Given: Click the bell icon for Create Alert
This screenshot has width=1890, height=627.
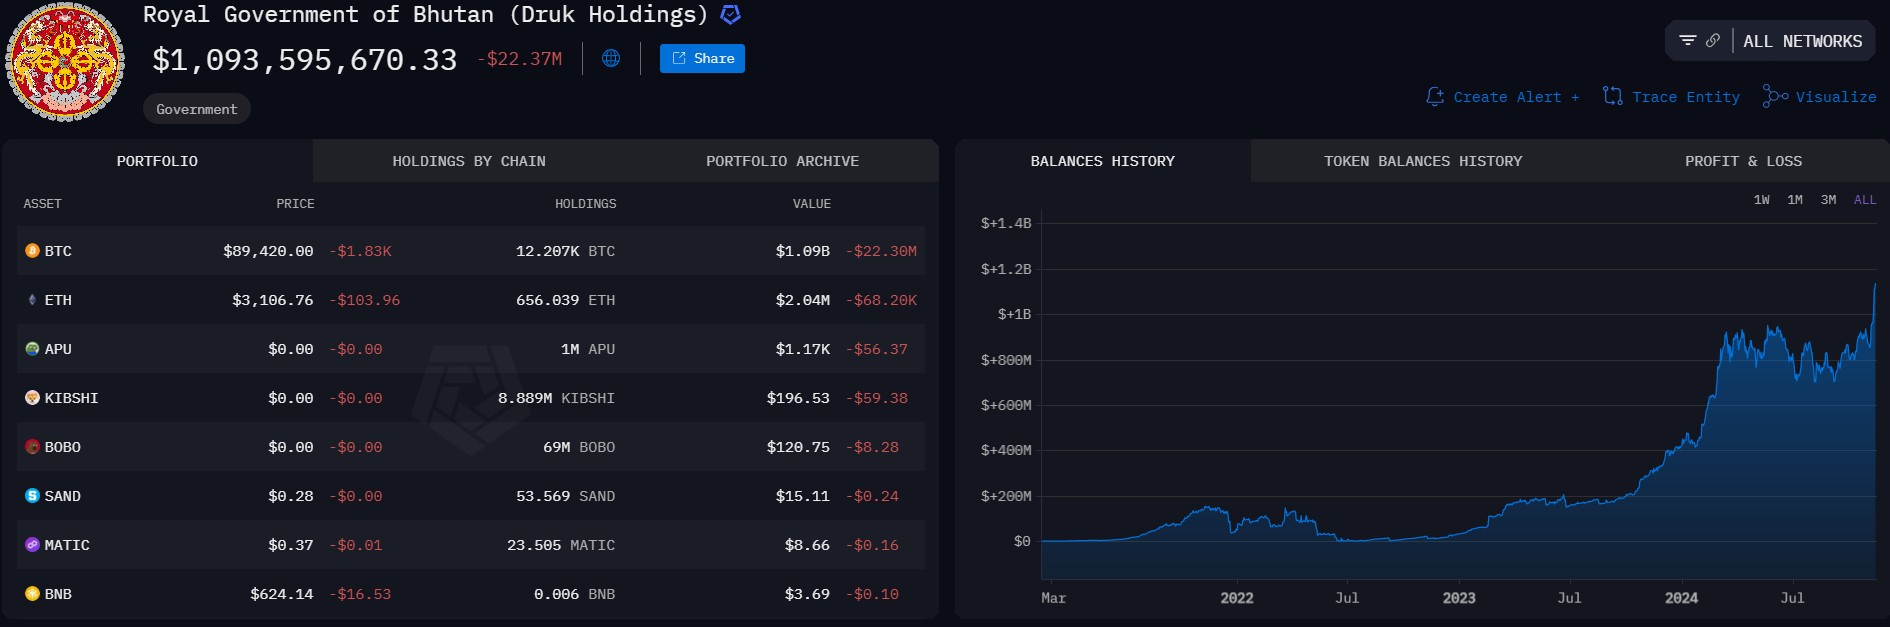Looking at the screenshot, I should point(1435,97).
